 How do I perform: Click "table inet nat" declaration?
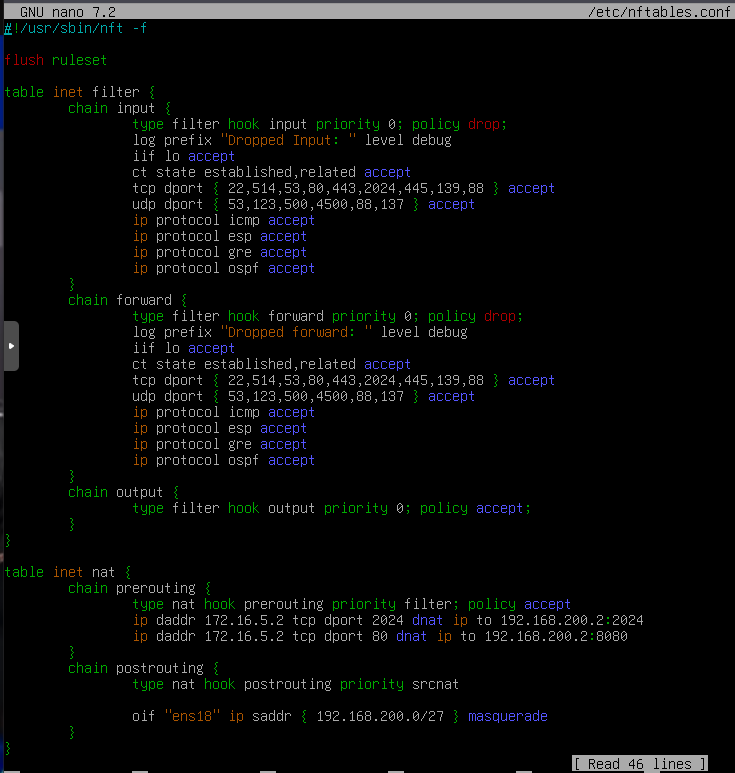[67, 572]
